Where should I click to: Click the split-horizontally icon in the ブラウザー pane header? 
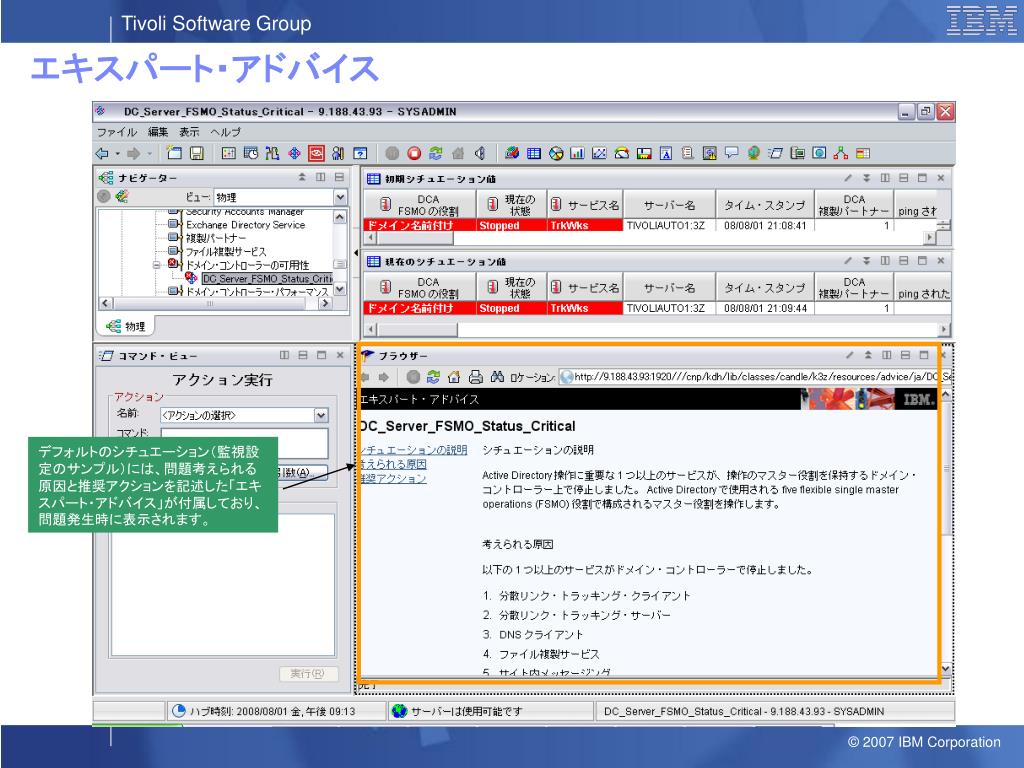pos(905,355)
